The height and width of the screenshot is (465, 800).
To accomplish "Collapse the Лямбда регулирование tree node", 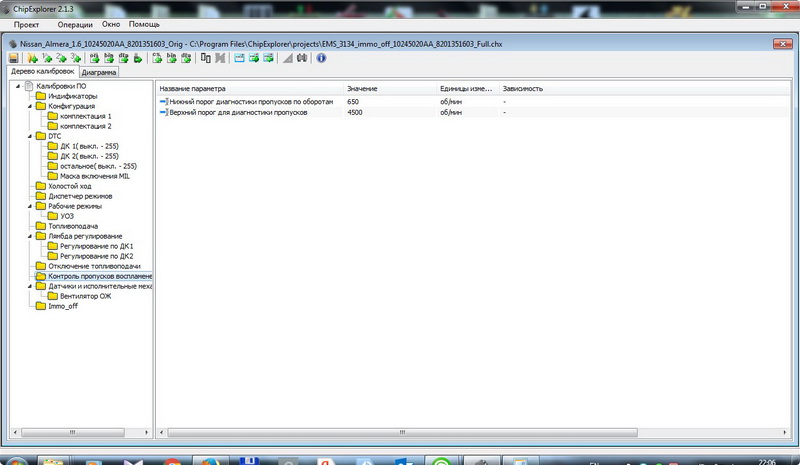I will click(x=30, y=236).
